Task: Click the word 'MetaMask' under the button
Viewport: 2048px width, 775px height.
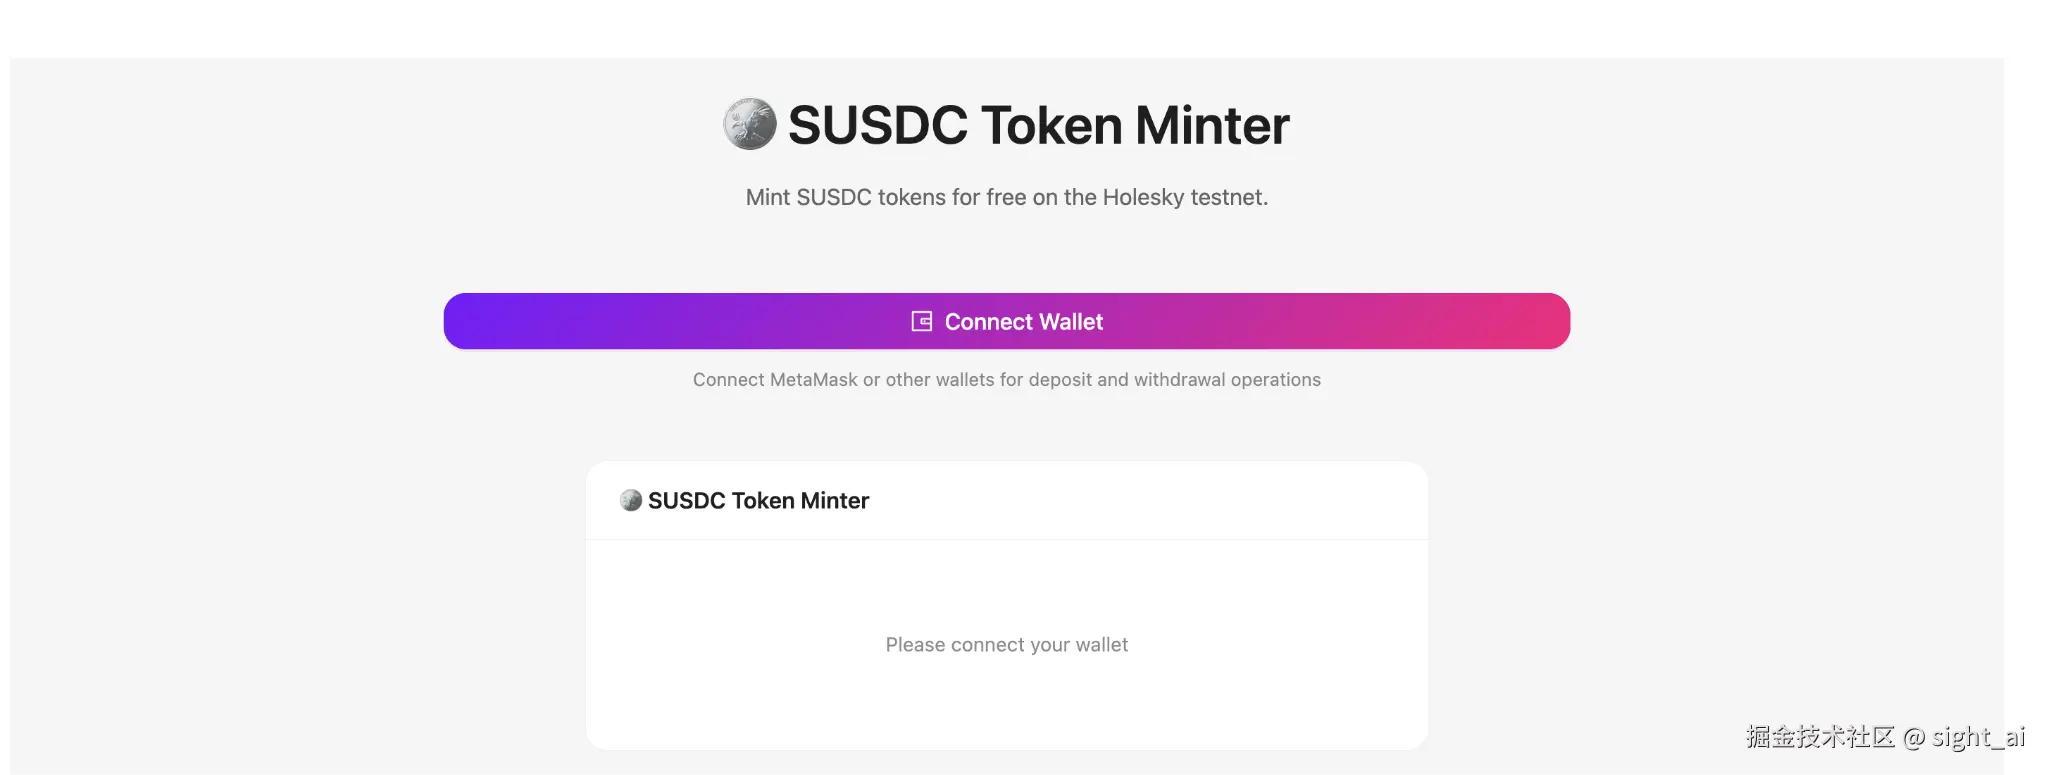Action: [x=813, y=380]
